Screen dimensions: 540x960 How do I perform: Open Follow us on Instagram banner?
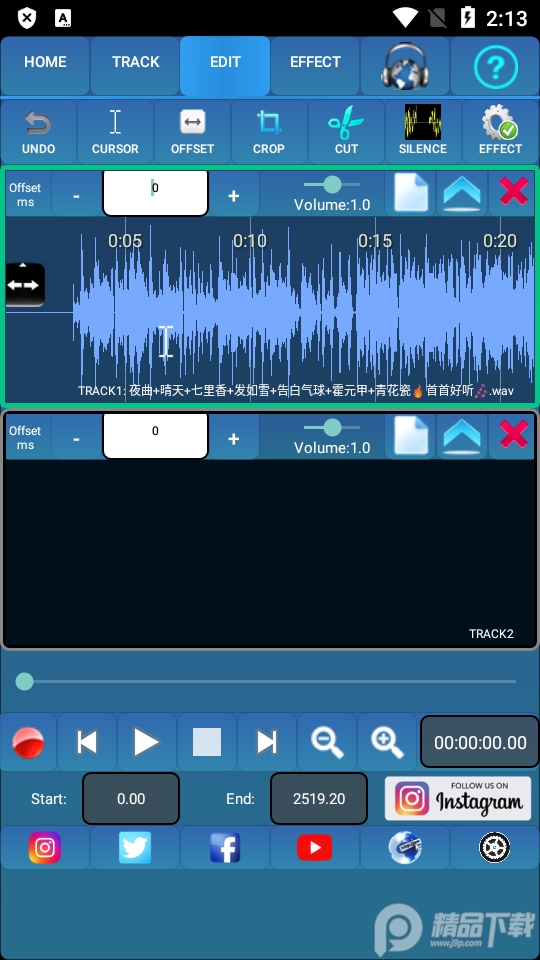(x=458, y=798)
